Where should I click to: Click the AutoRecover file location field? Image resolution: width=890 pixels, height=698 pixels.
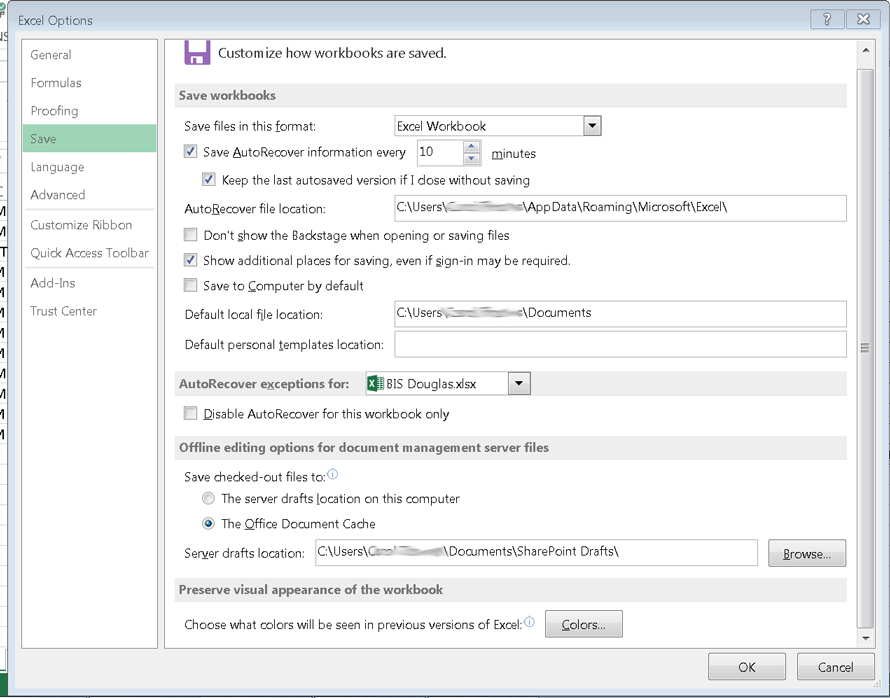pyautogui.click(x=620, y=208)
